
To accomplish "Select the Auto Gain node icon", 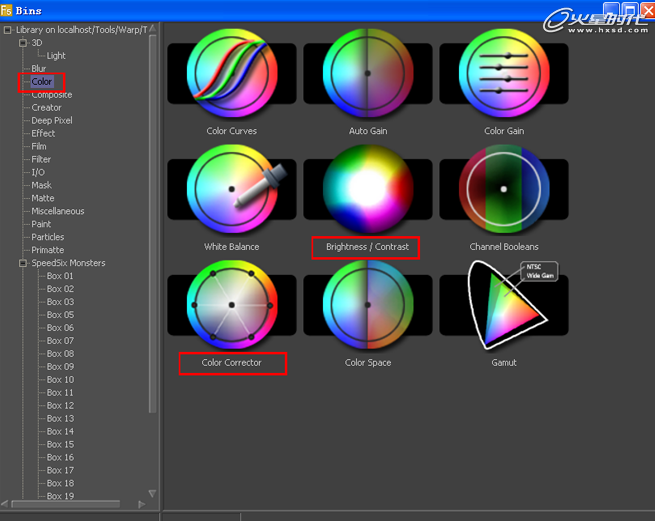I will pyautogui.click(x=368, y=73).
